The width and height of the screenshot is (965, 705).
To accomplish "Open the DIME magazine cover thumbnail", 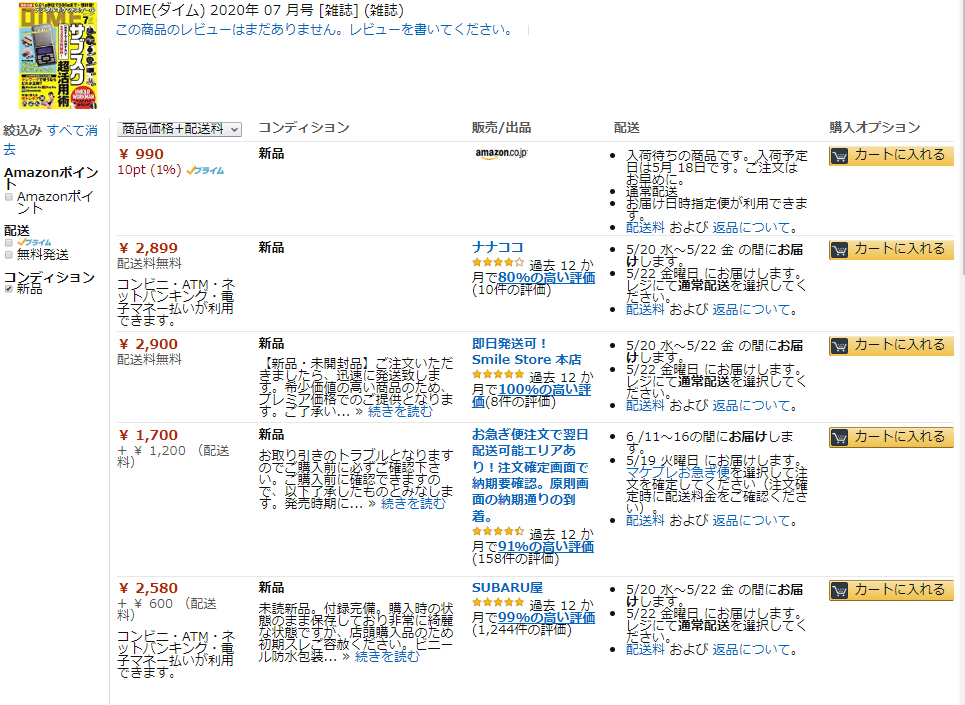I will pos(58,55).
